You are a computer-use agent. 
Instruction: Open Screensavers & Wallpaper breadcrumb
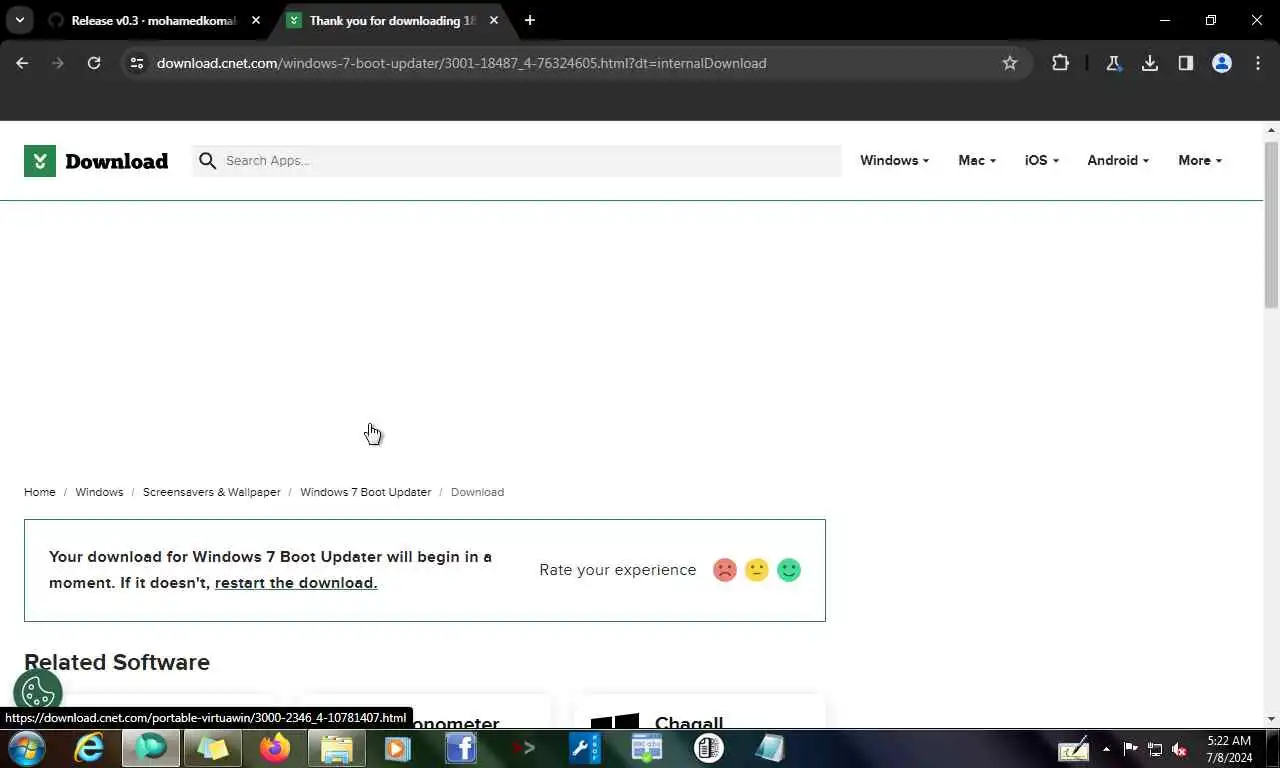point(212,492)
